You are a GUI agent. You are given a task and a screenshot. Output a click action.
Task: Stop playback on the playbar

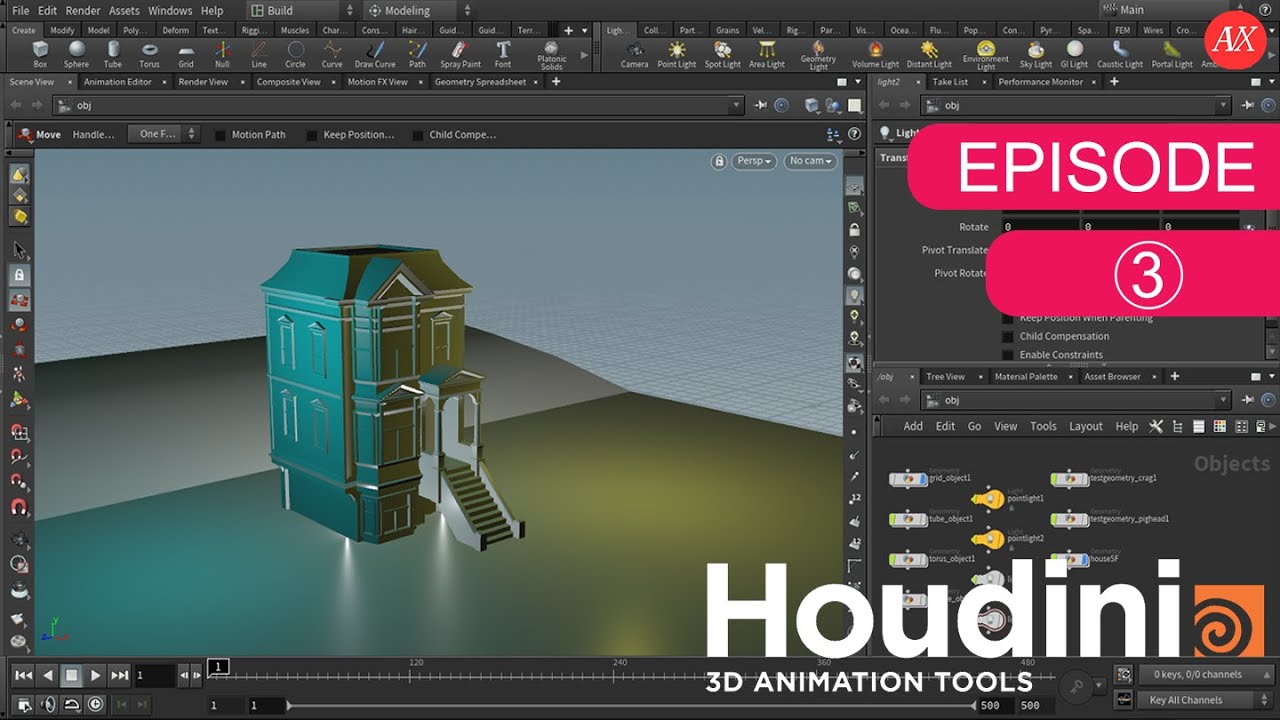(72, 676)
